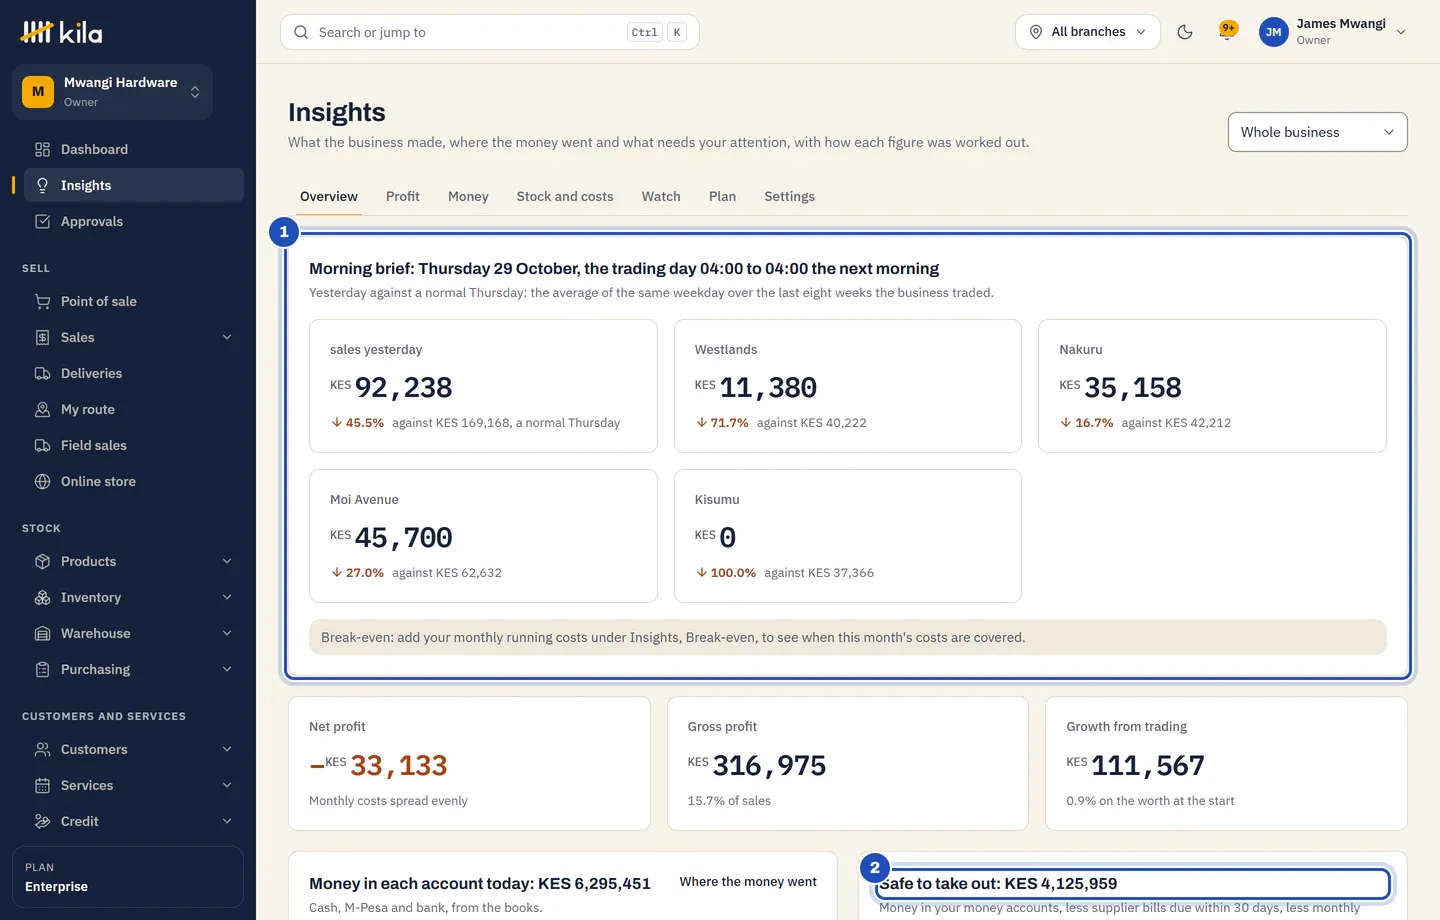Click the Online store globe icon
1440x920 pixels.
pyautogui.click(x=42, y=481)
